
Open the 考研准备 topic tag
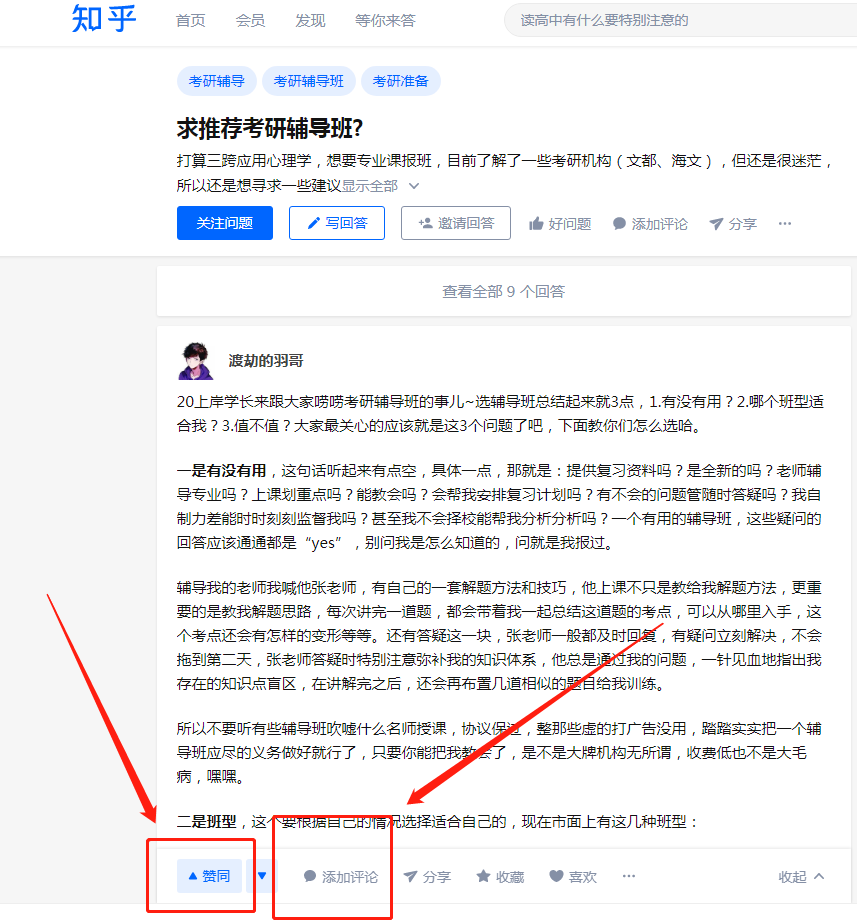tap(401, 81)
